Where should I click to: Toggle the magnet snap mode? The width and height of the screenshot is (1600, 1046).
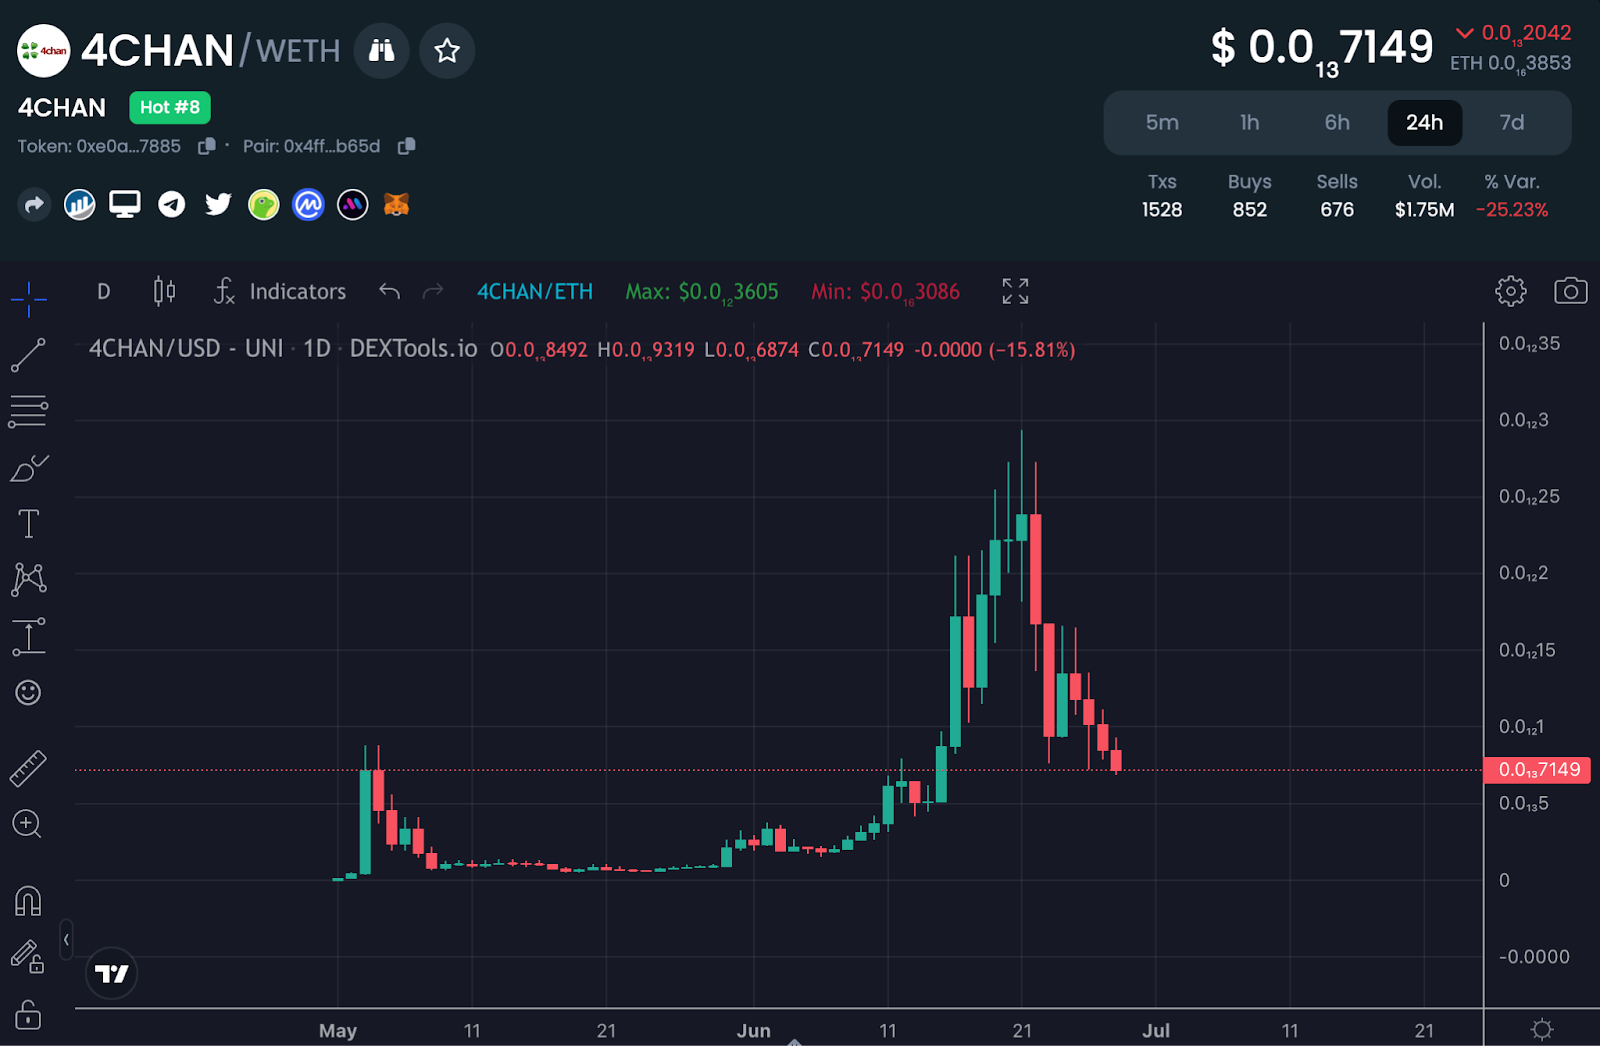pos(29,901)
